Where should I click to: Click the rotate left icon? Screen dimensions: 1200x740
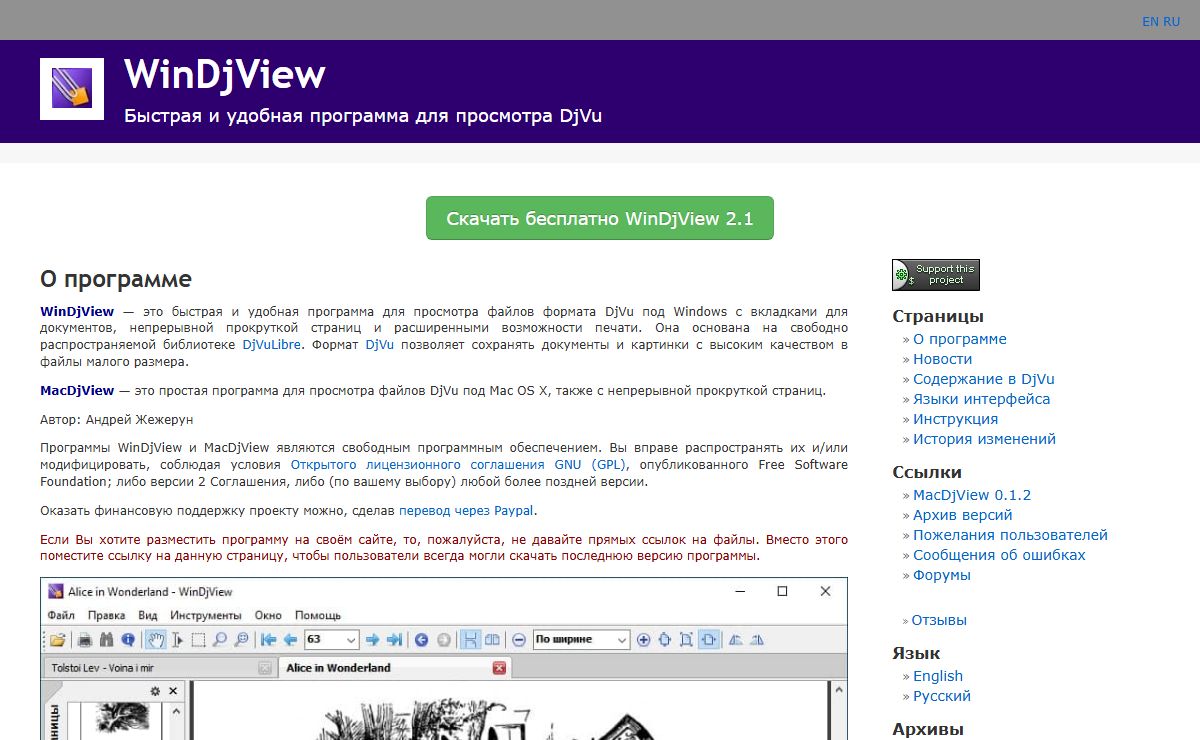coord(736,640)
